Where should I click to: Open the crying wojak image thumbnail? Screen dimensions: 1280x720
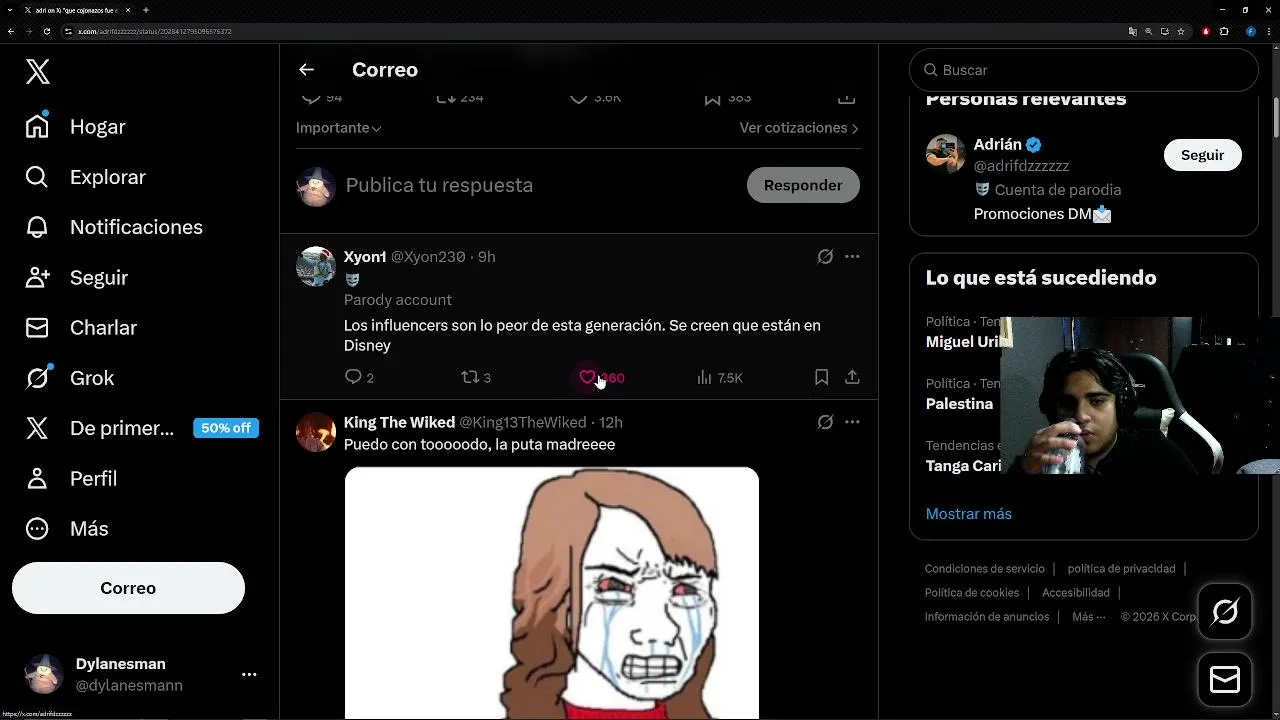tap(552, 593)
